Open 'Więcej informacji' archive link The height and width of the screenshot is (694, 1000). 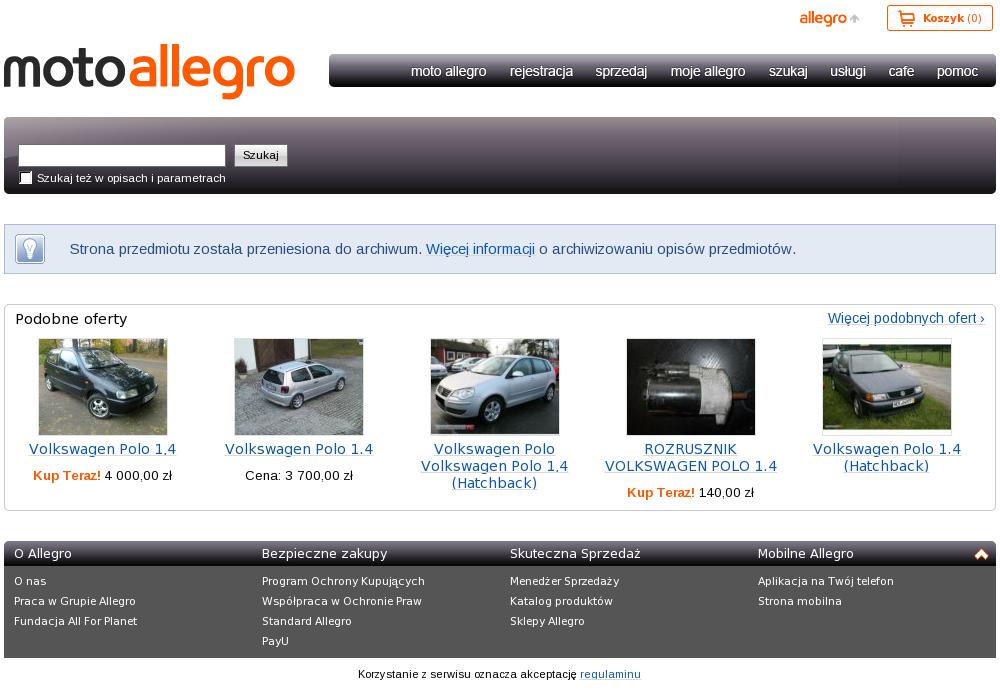(x=480, y=249)
